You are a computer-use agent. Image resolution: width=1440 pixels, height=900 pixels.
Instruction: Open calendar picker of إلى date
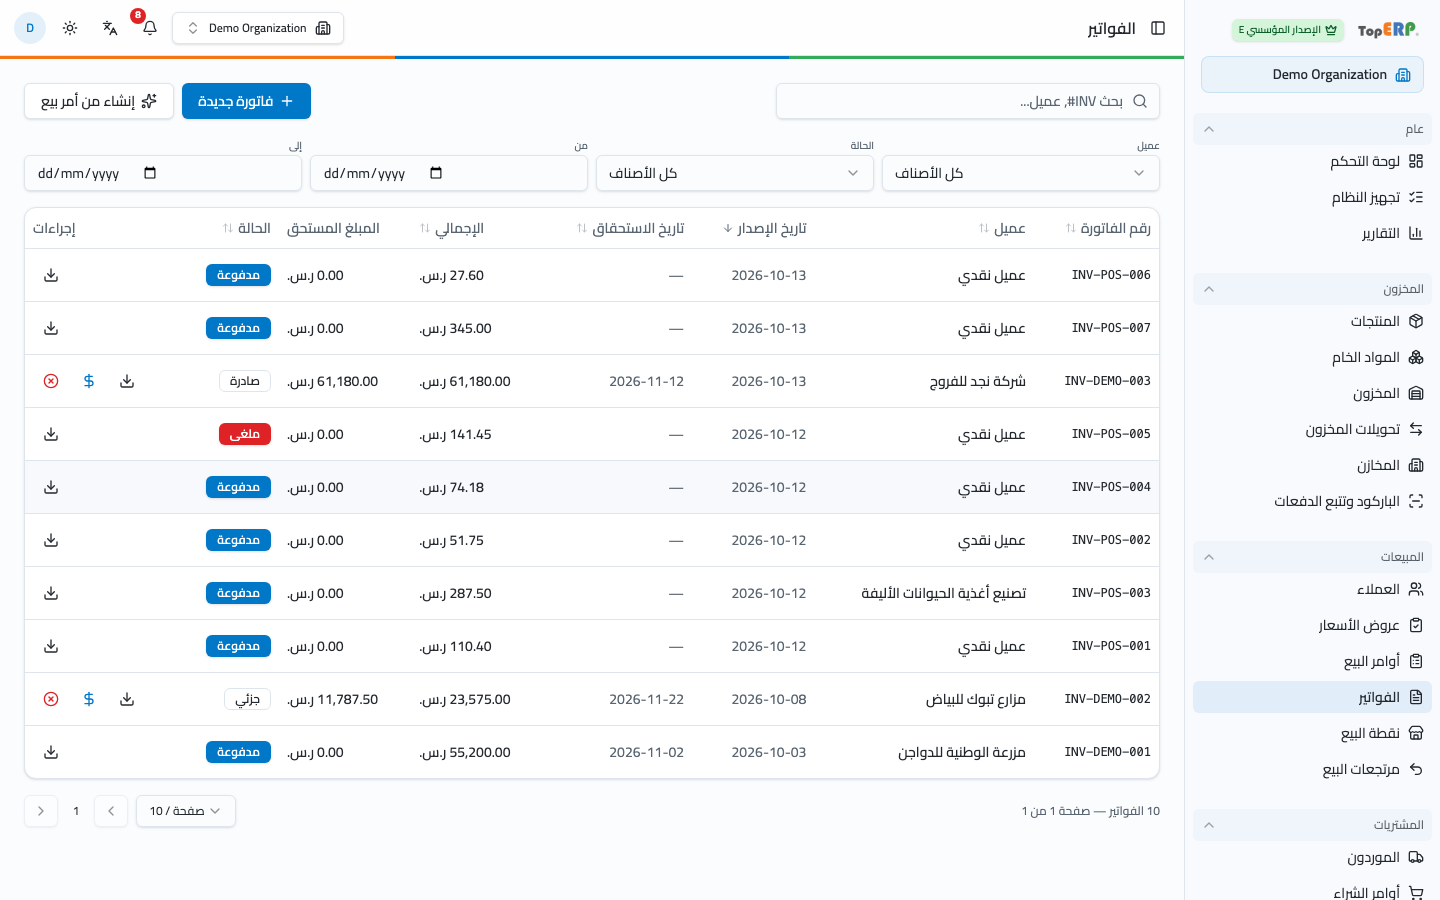(x=150, y=173)
